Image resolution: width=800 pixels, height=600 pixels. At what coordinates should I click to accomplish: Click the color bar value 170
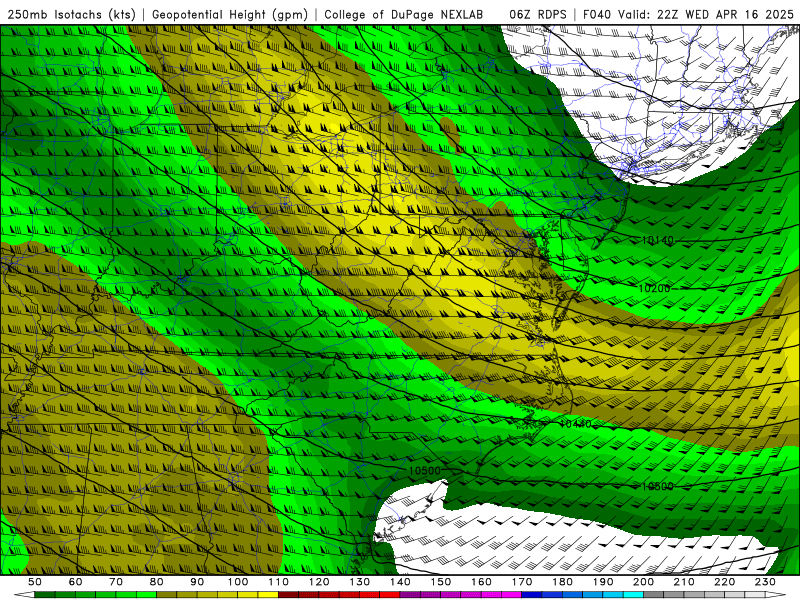(x=522, y=582)
